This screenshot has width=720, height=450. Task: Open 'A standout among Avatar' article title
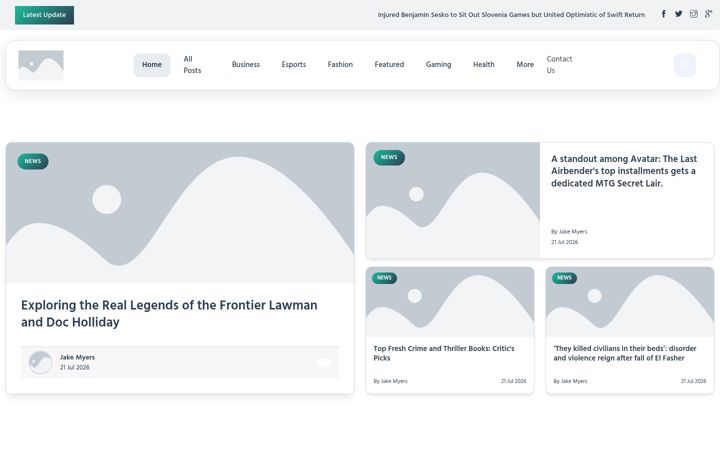[624, 171]
